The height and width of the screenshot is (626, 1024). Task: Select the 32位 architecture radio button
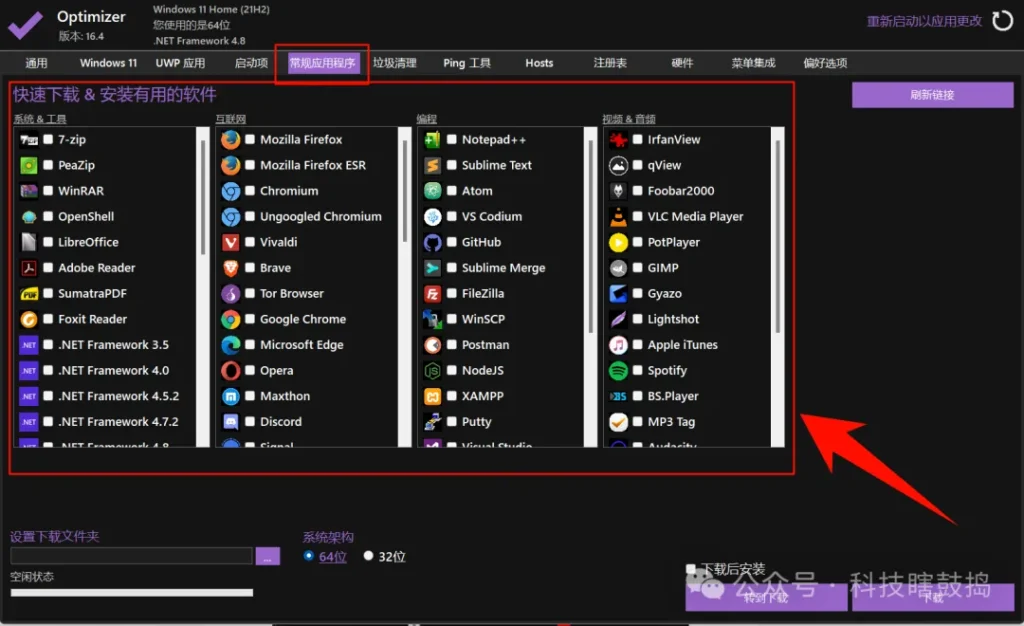point(368,556)
